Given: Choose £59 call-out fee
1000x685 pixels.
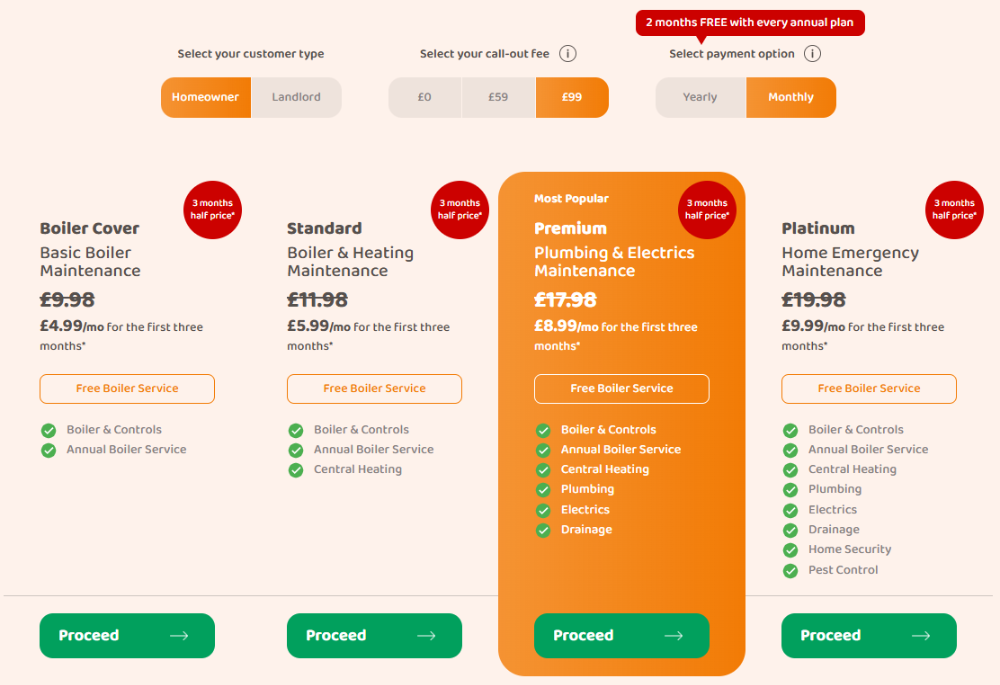Looking at the screenshot, I should 498,98.
